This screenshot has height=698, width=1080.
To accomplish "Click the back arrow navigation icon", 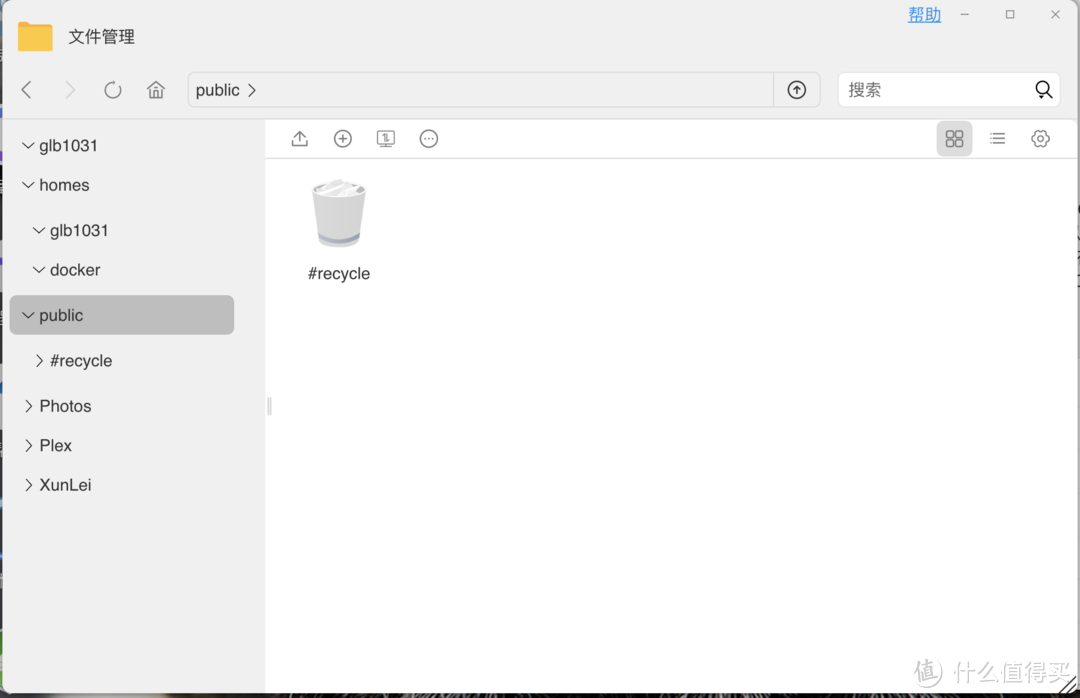I will [27, 90].
